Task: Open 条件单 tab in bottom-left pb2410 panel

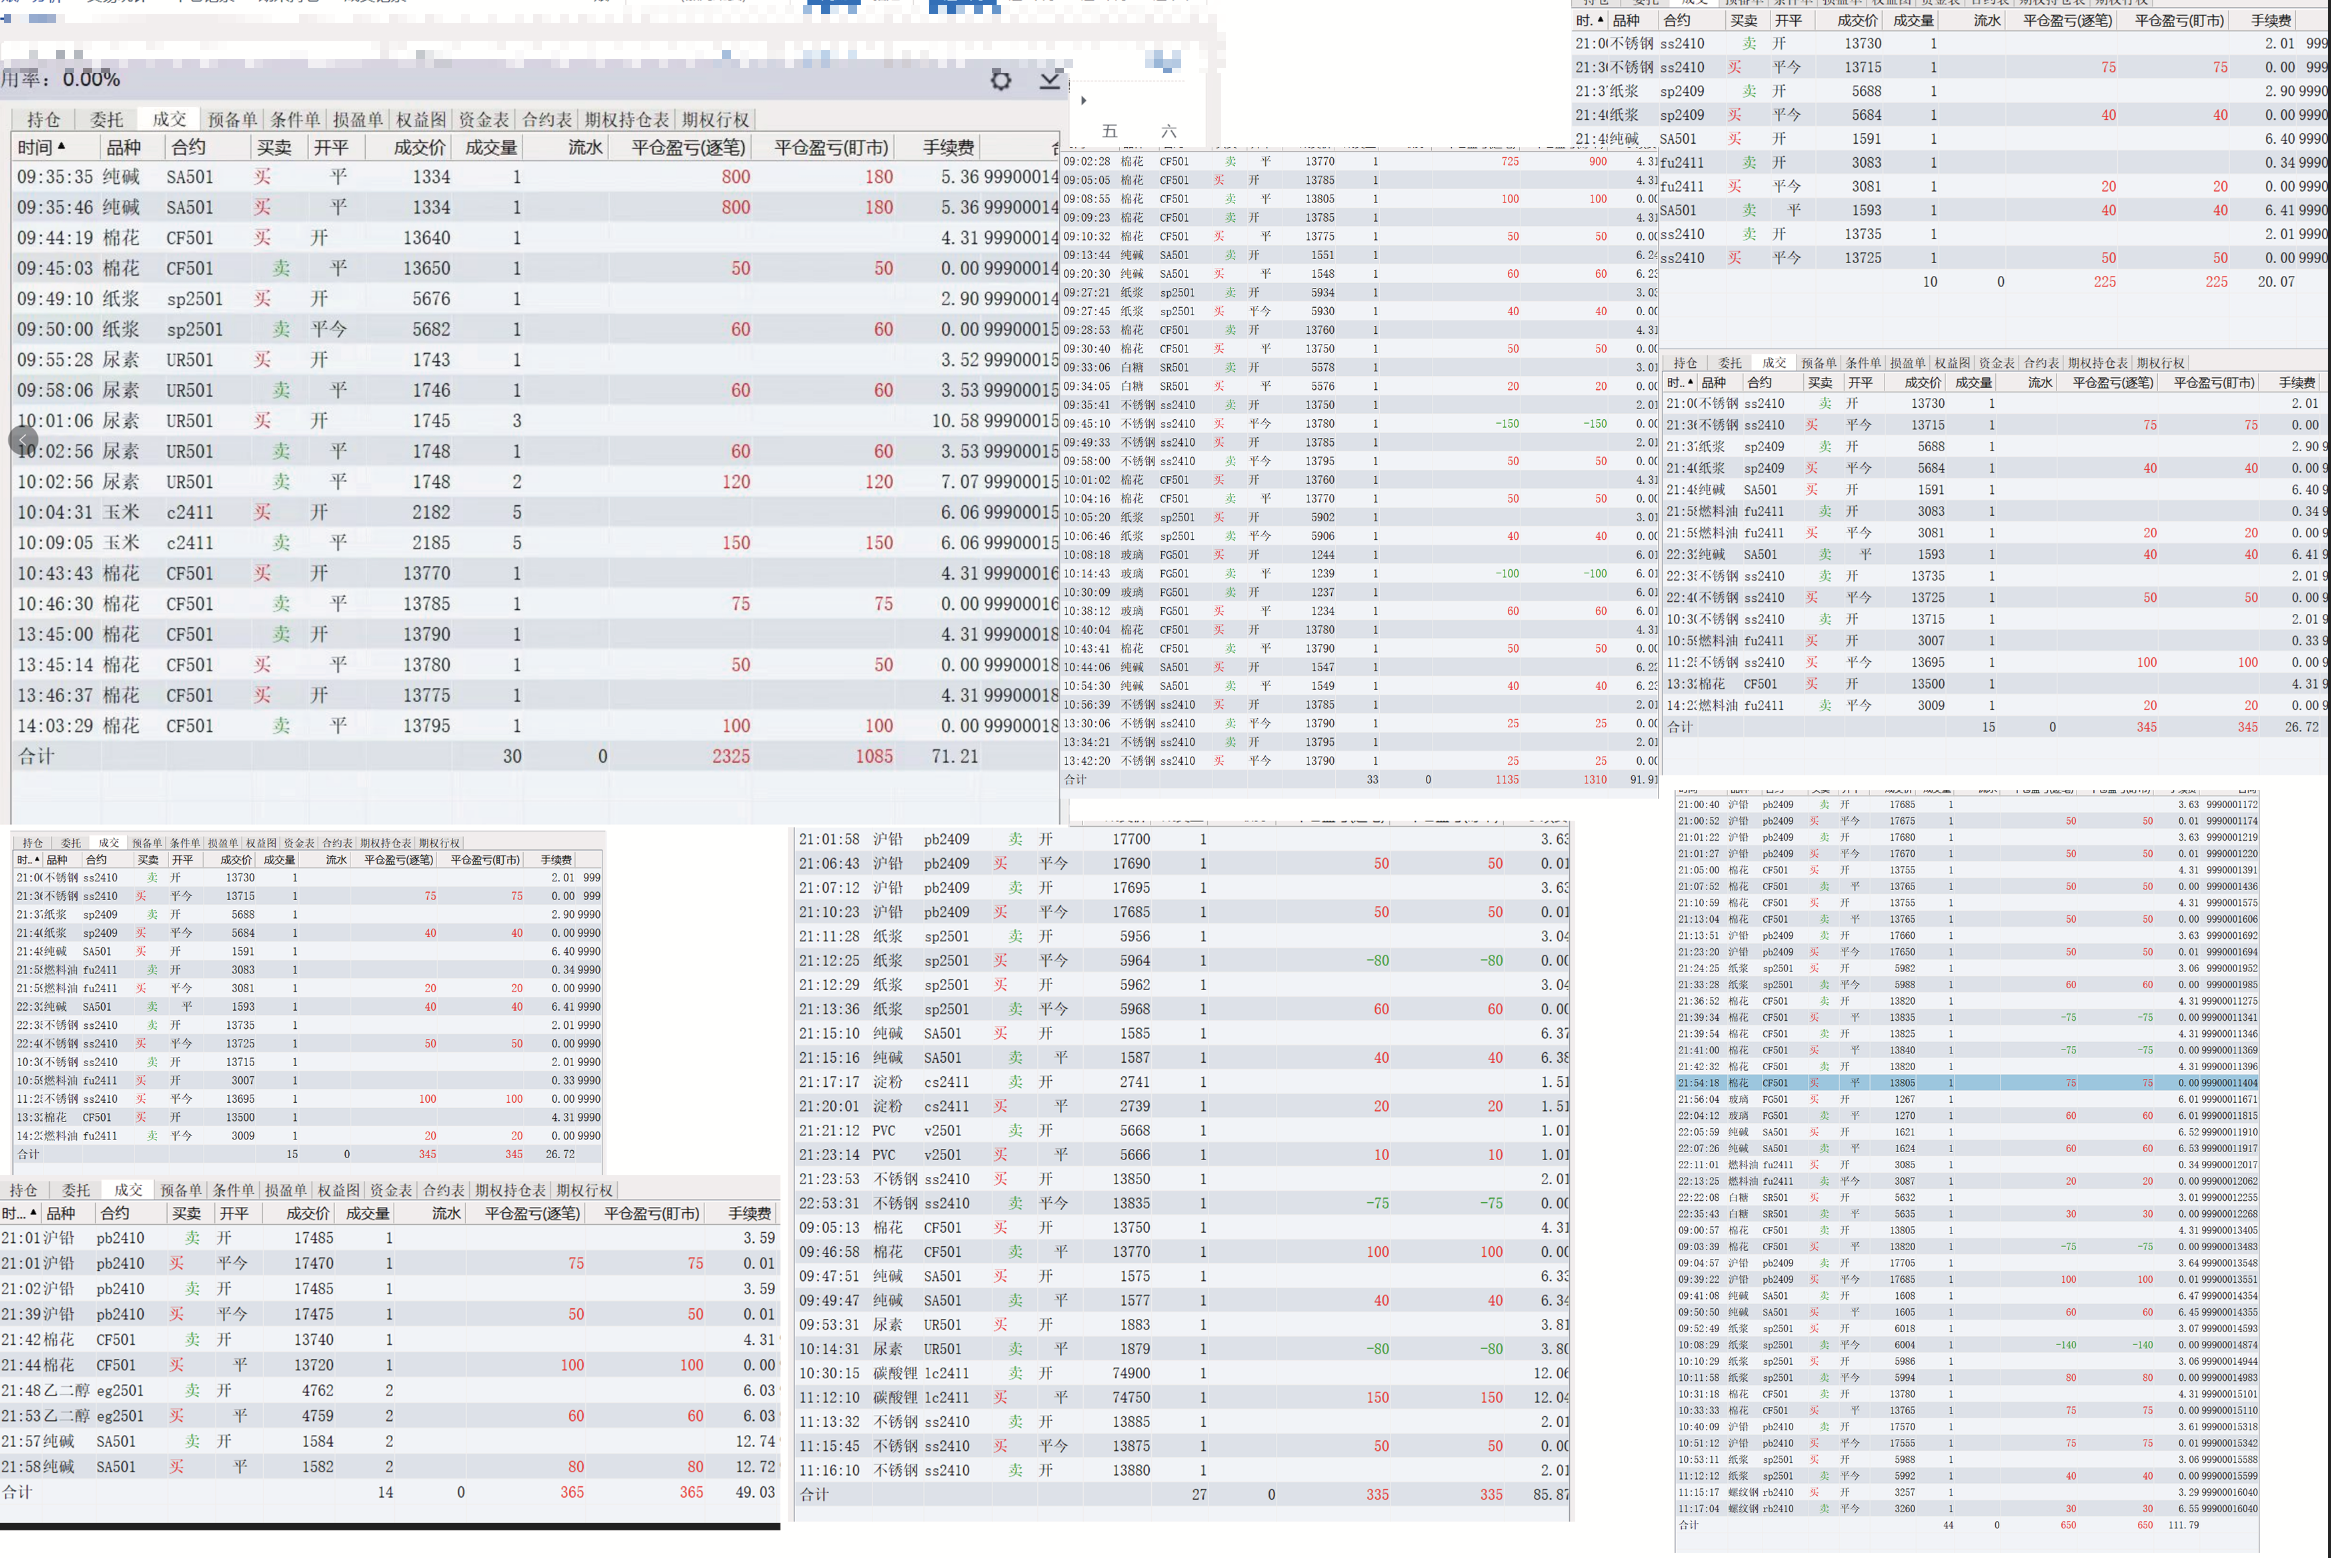Action: [x=233, y=1190]
